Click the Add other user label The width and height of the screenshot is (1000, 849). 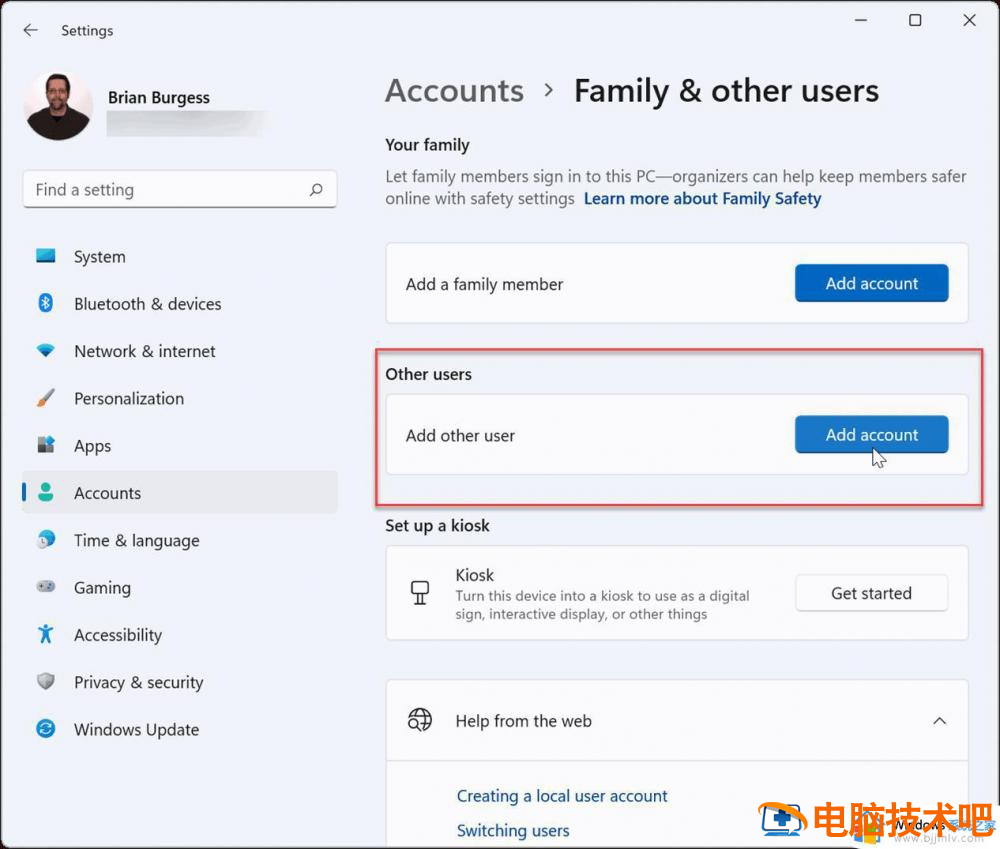point(460,436)
